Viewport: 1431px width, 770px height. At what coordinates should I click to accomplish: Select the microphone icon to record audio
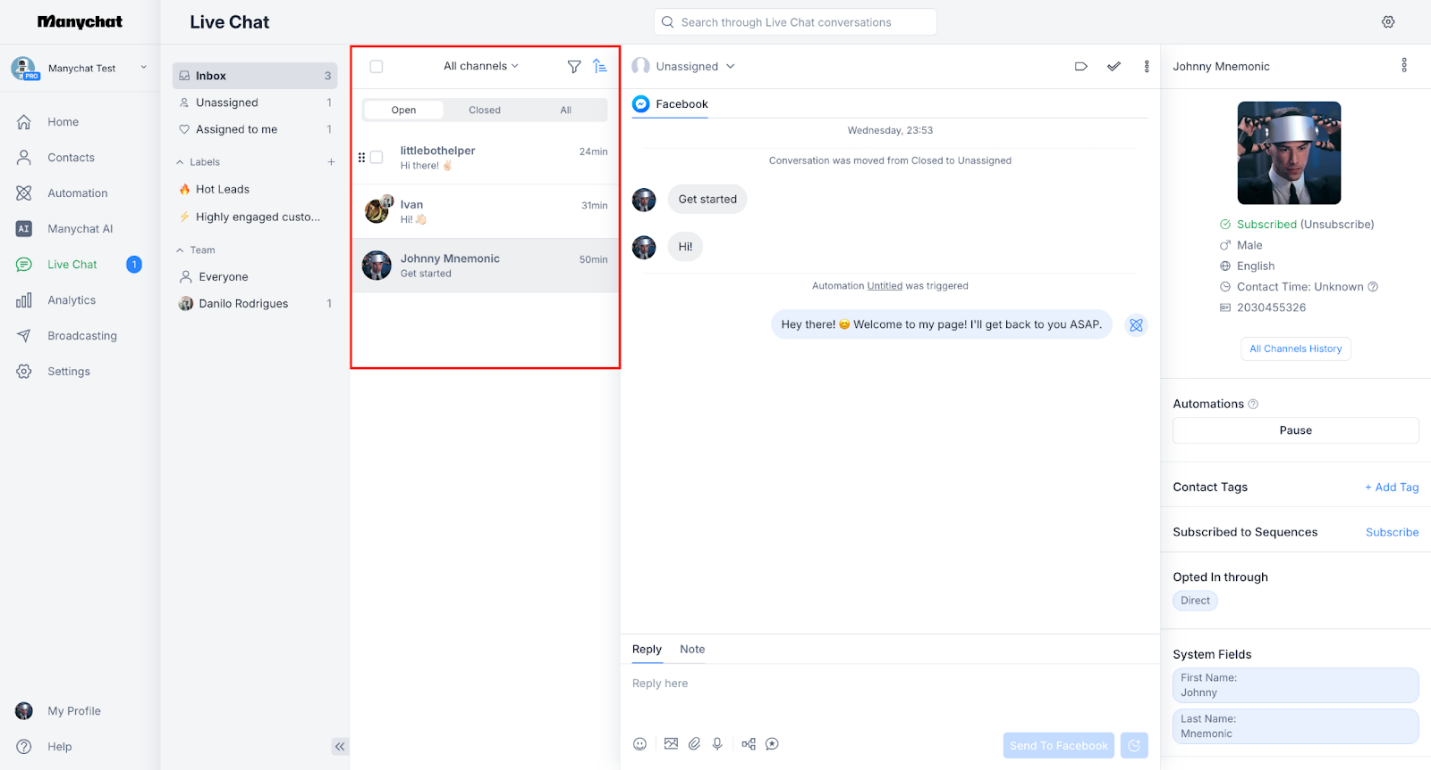(x=717, y=744)
